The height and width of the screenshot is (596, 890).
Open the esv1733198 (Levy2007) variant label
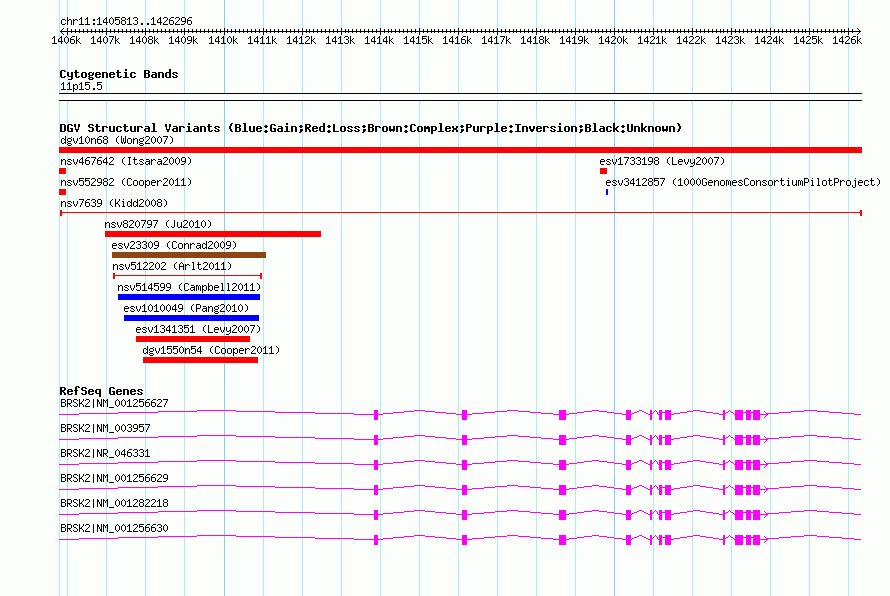click(x=662, y=161)
